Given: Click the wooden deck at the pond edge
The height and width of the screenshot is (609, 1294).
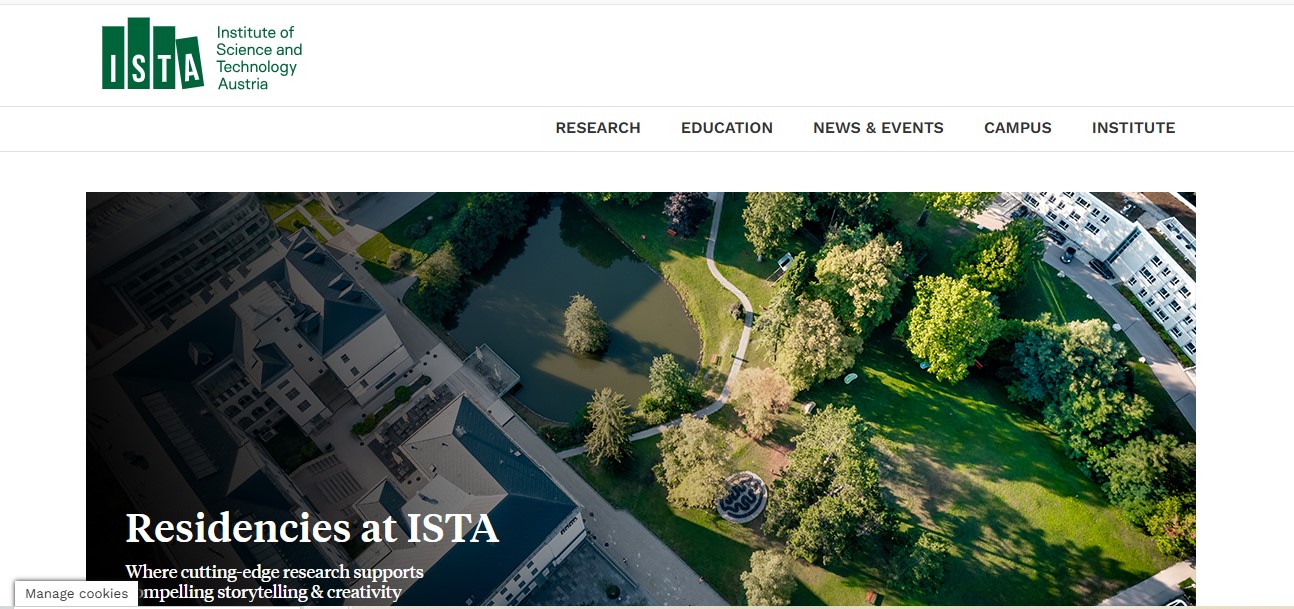Looking at the screenshot, I should tap(490, 370).
